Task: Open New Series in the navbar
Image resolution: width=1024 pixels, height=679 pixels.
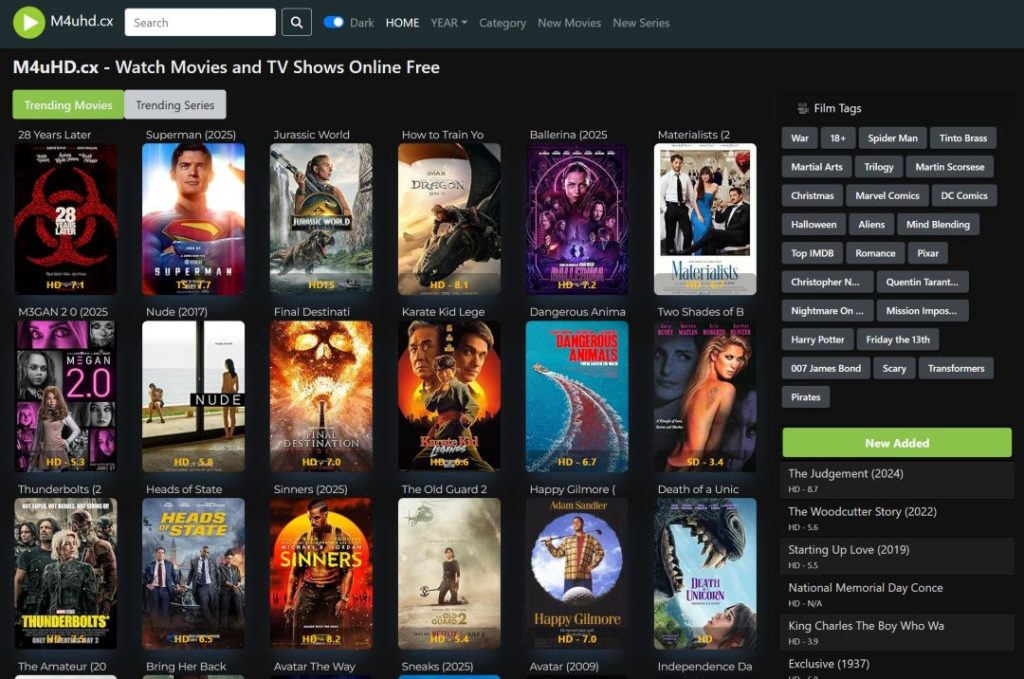Action: click(x=641, y=23)
